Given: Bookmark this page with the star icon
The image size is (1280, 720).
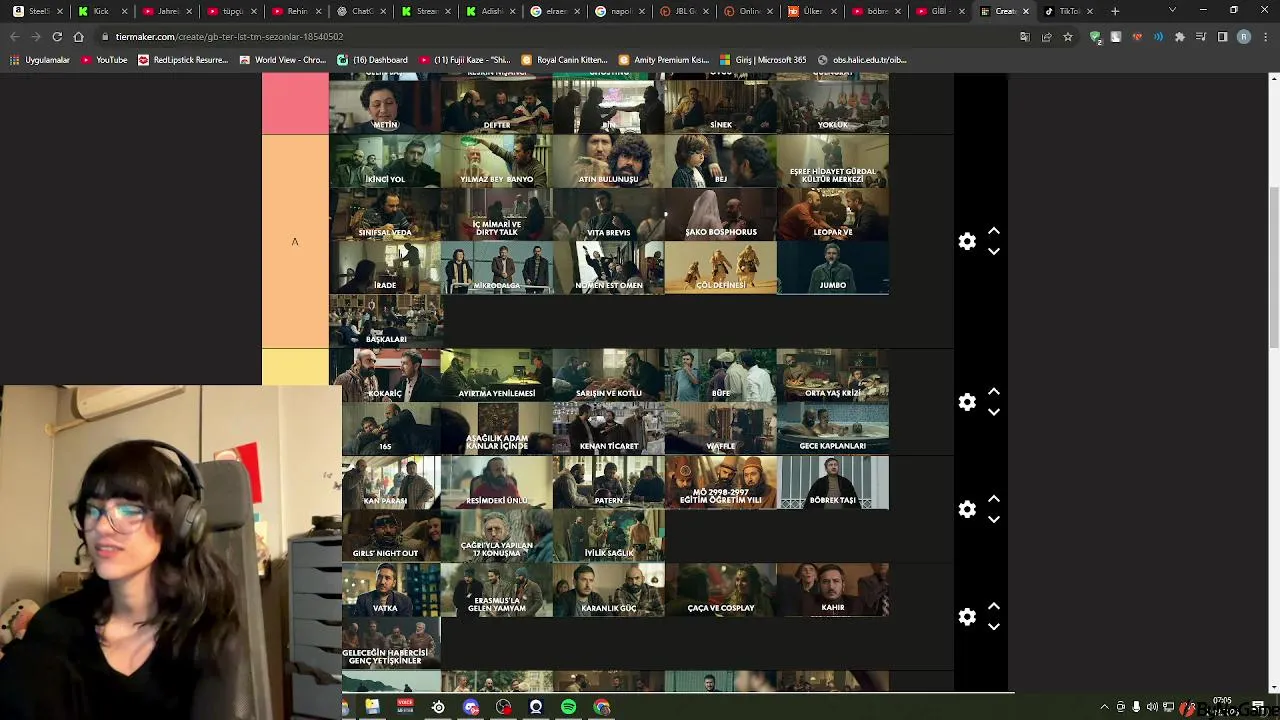Looking at the screenshot, I should [1068, 37].
